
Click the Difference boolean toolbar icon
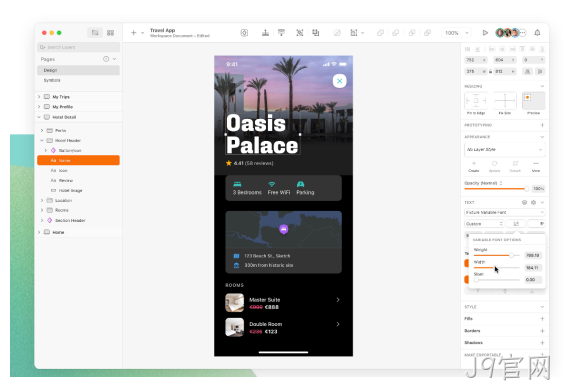[x=427, y=33]
